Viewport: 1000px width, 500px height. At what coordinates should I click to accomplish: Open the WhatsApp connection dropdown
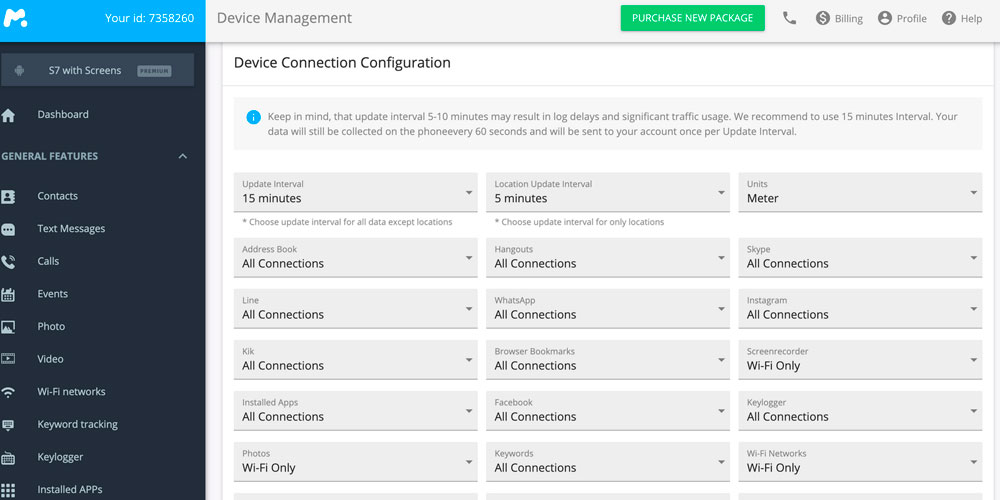tap(608, 309)
